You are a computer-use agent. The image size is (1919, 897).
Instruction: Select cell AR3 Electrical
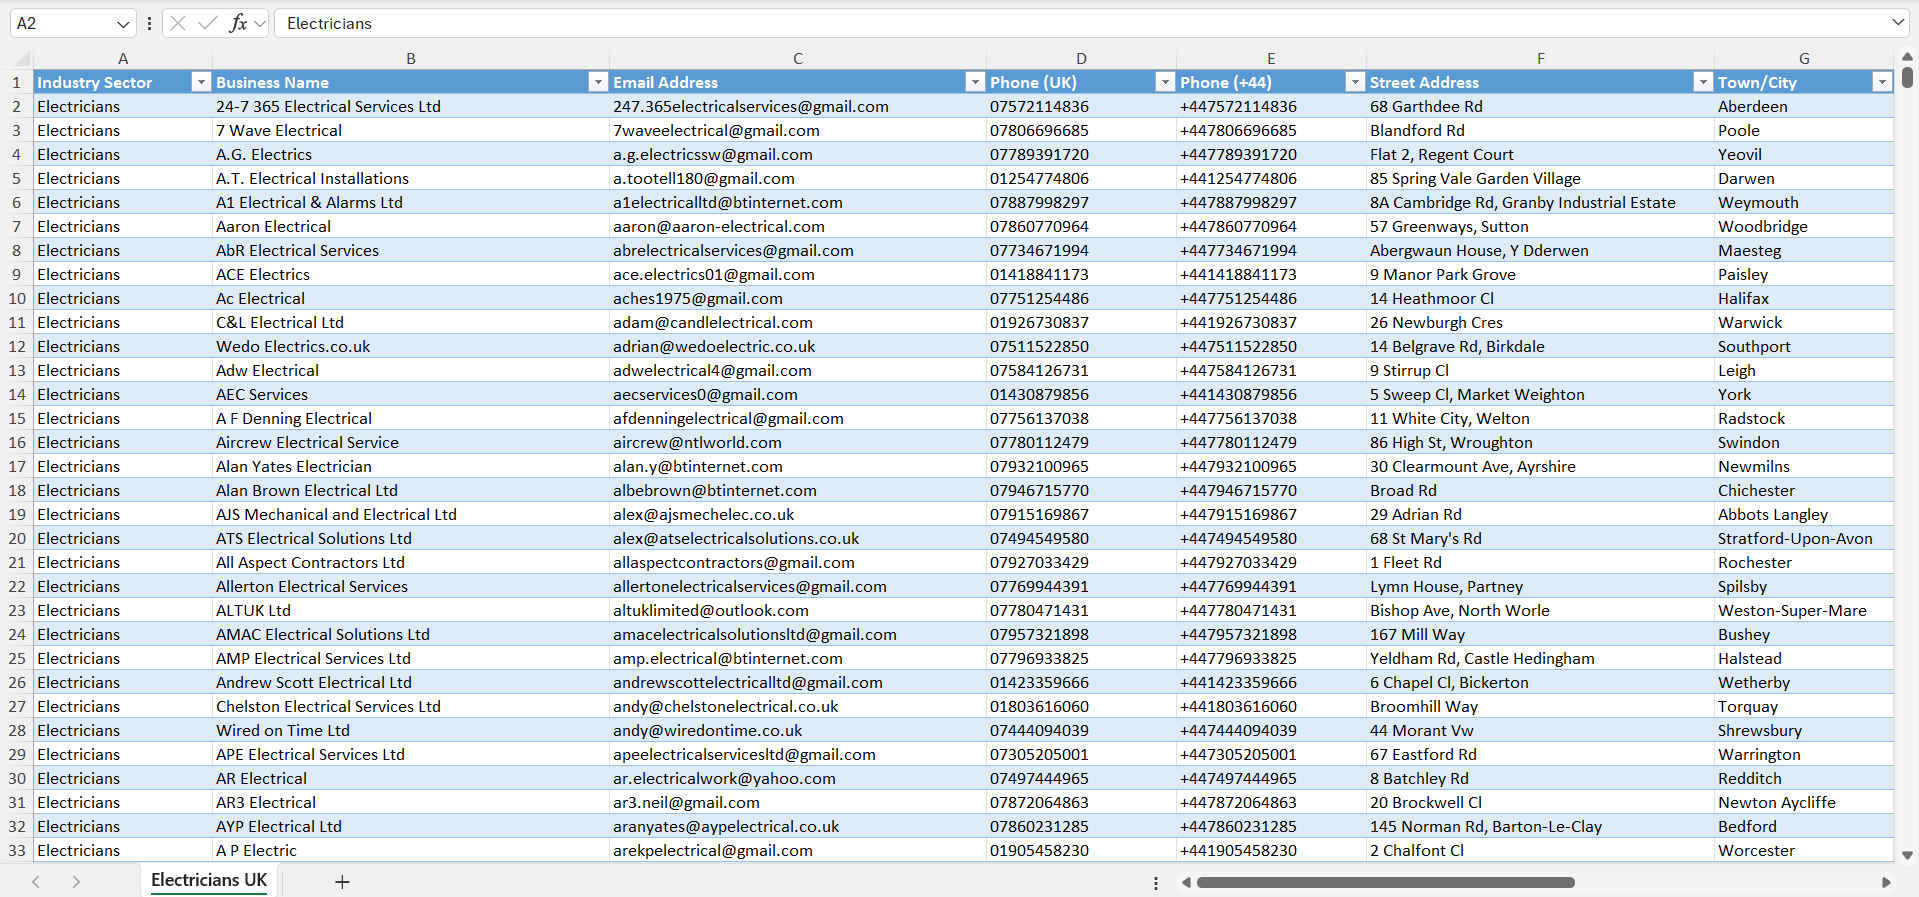coord(411,802)
